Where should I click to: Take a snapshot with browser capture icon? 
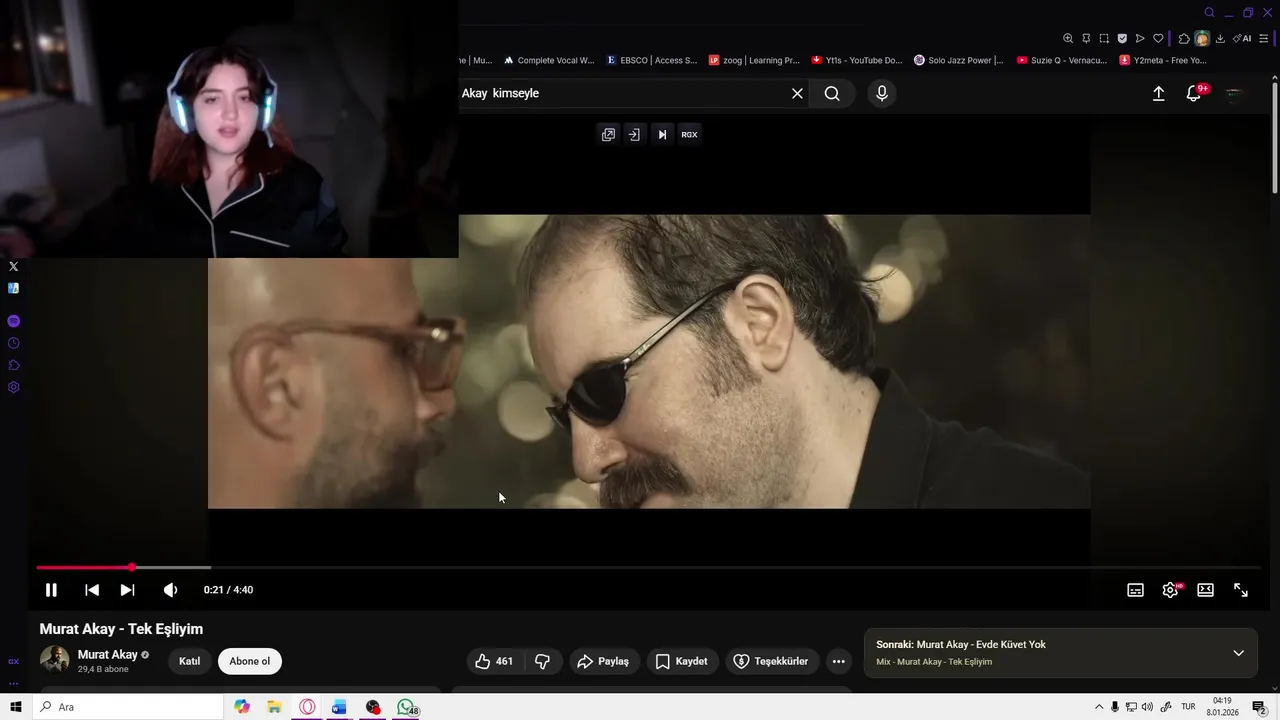coord(1104,38)
